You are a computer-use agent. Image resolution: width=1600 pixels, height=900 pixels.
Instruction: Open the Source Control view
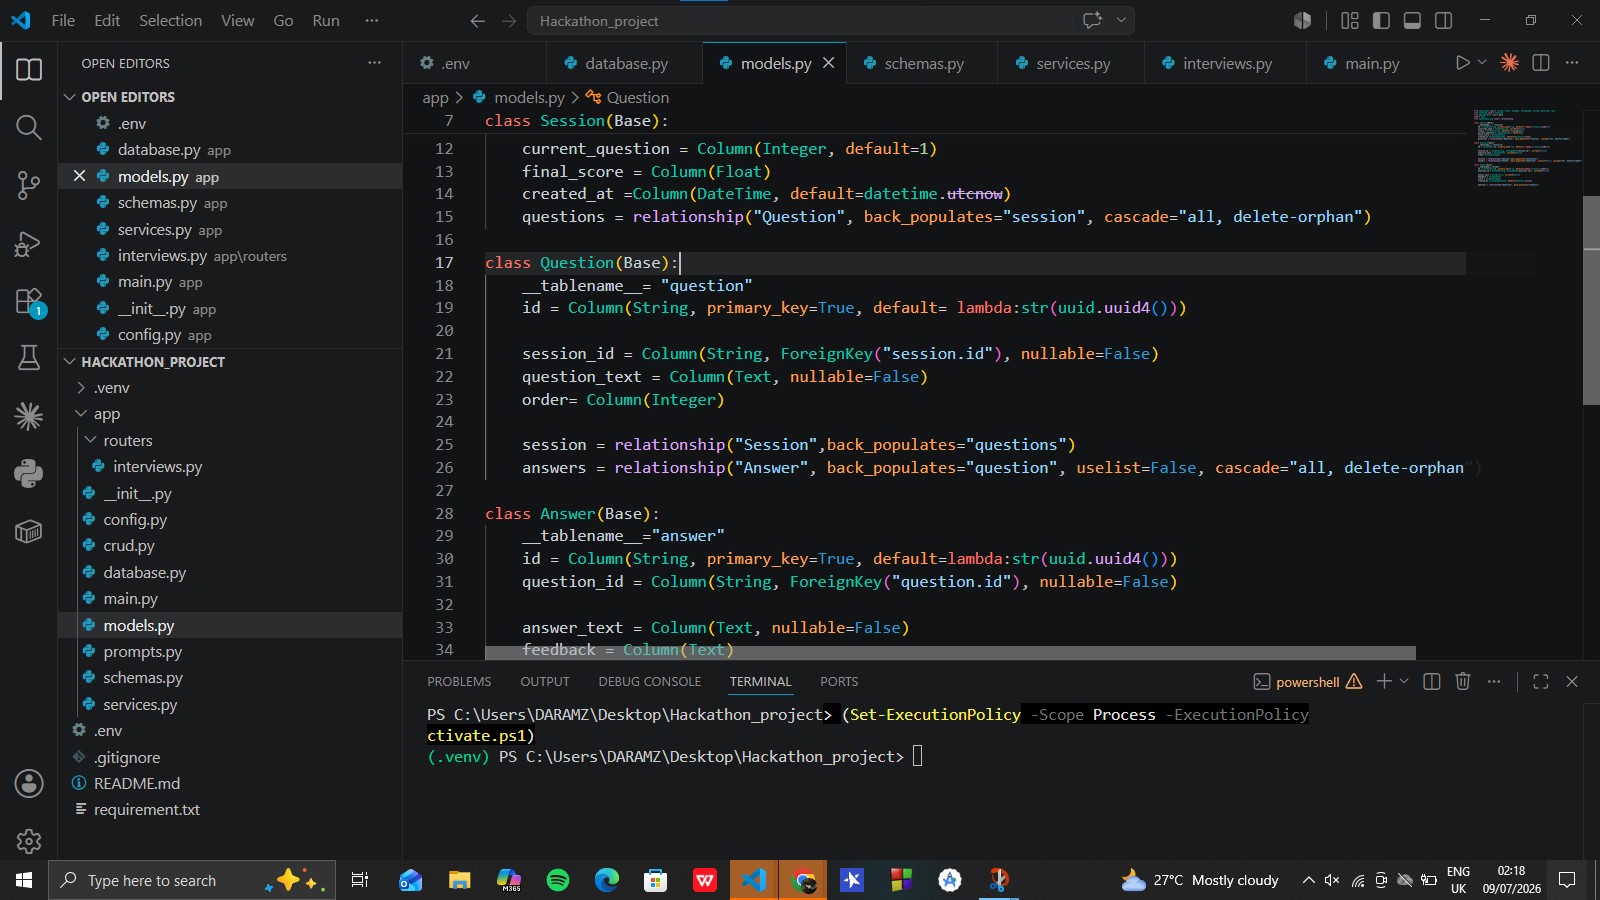pyautogui.click(x=29, y=185)
